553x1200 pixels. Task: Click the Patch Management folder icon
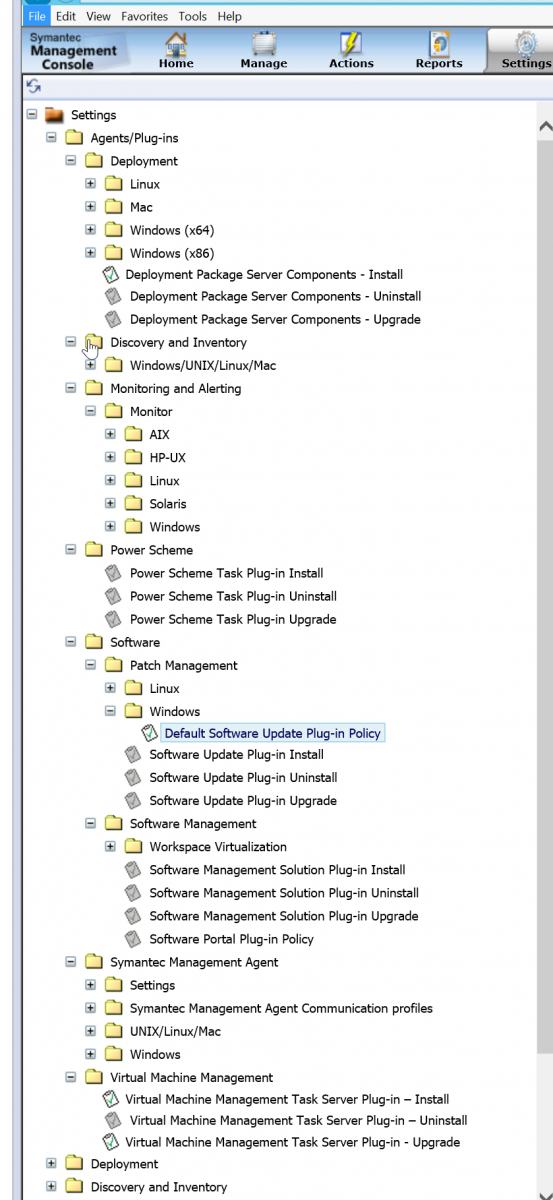pos(114,665)
